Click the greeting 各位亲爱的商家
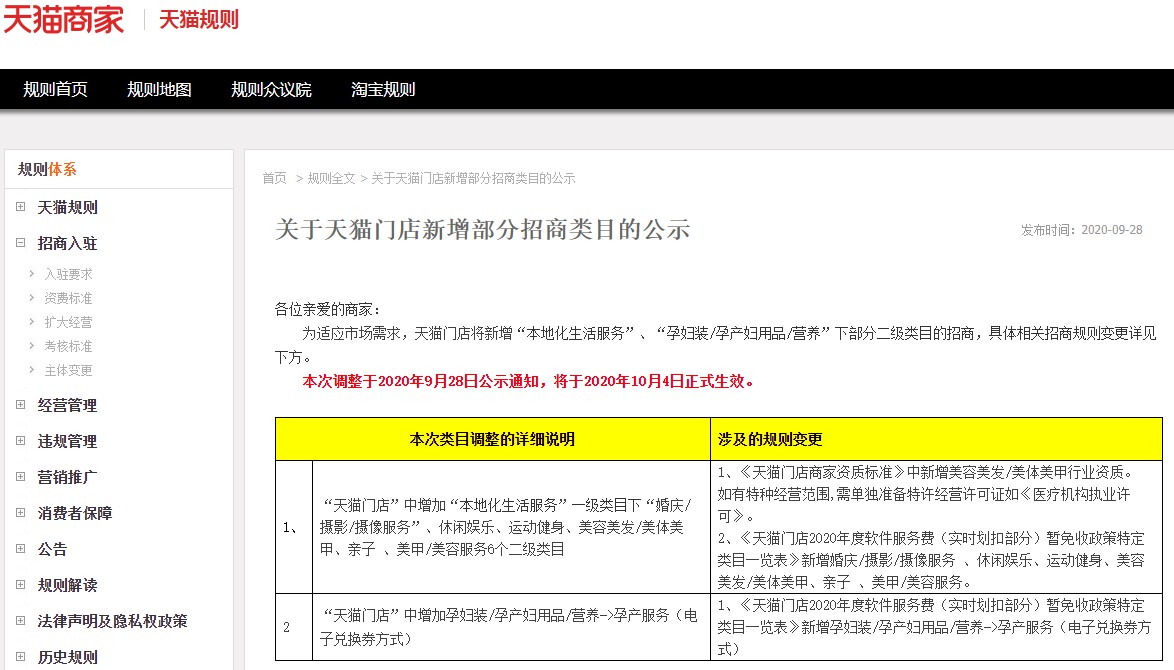Image resolution: width=1174 pixels, height=670 pixels. (327, 309)
